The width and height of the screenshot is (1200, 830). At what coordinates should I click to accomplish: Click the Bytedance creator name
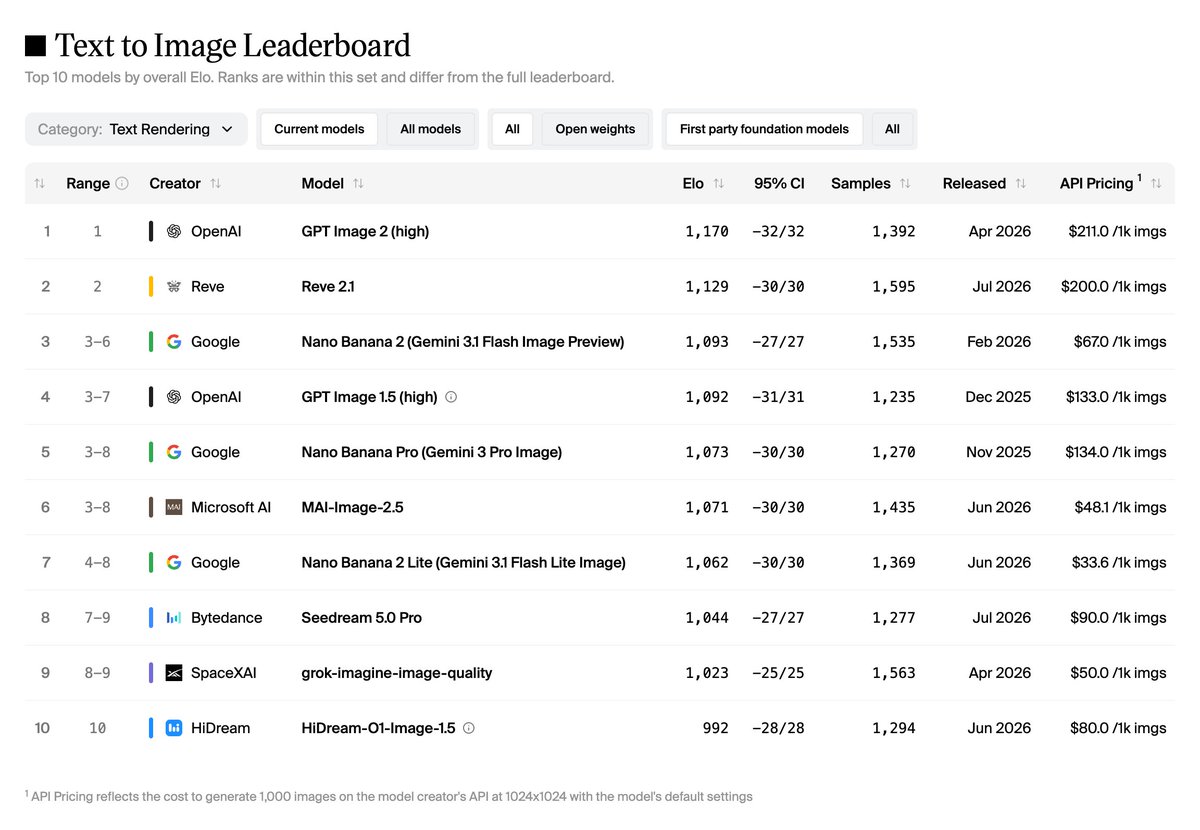(x=227, y=618)
